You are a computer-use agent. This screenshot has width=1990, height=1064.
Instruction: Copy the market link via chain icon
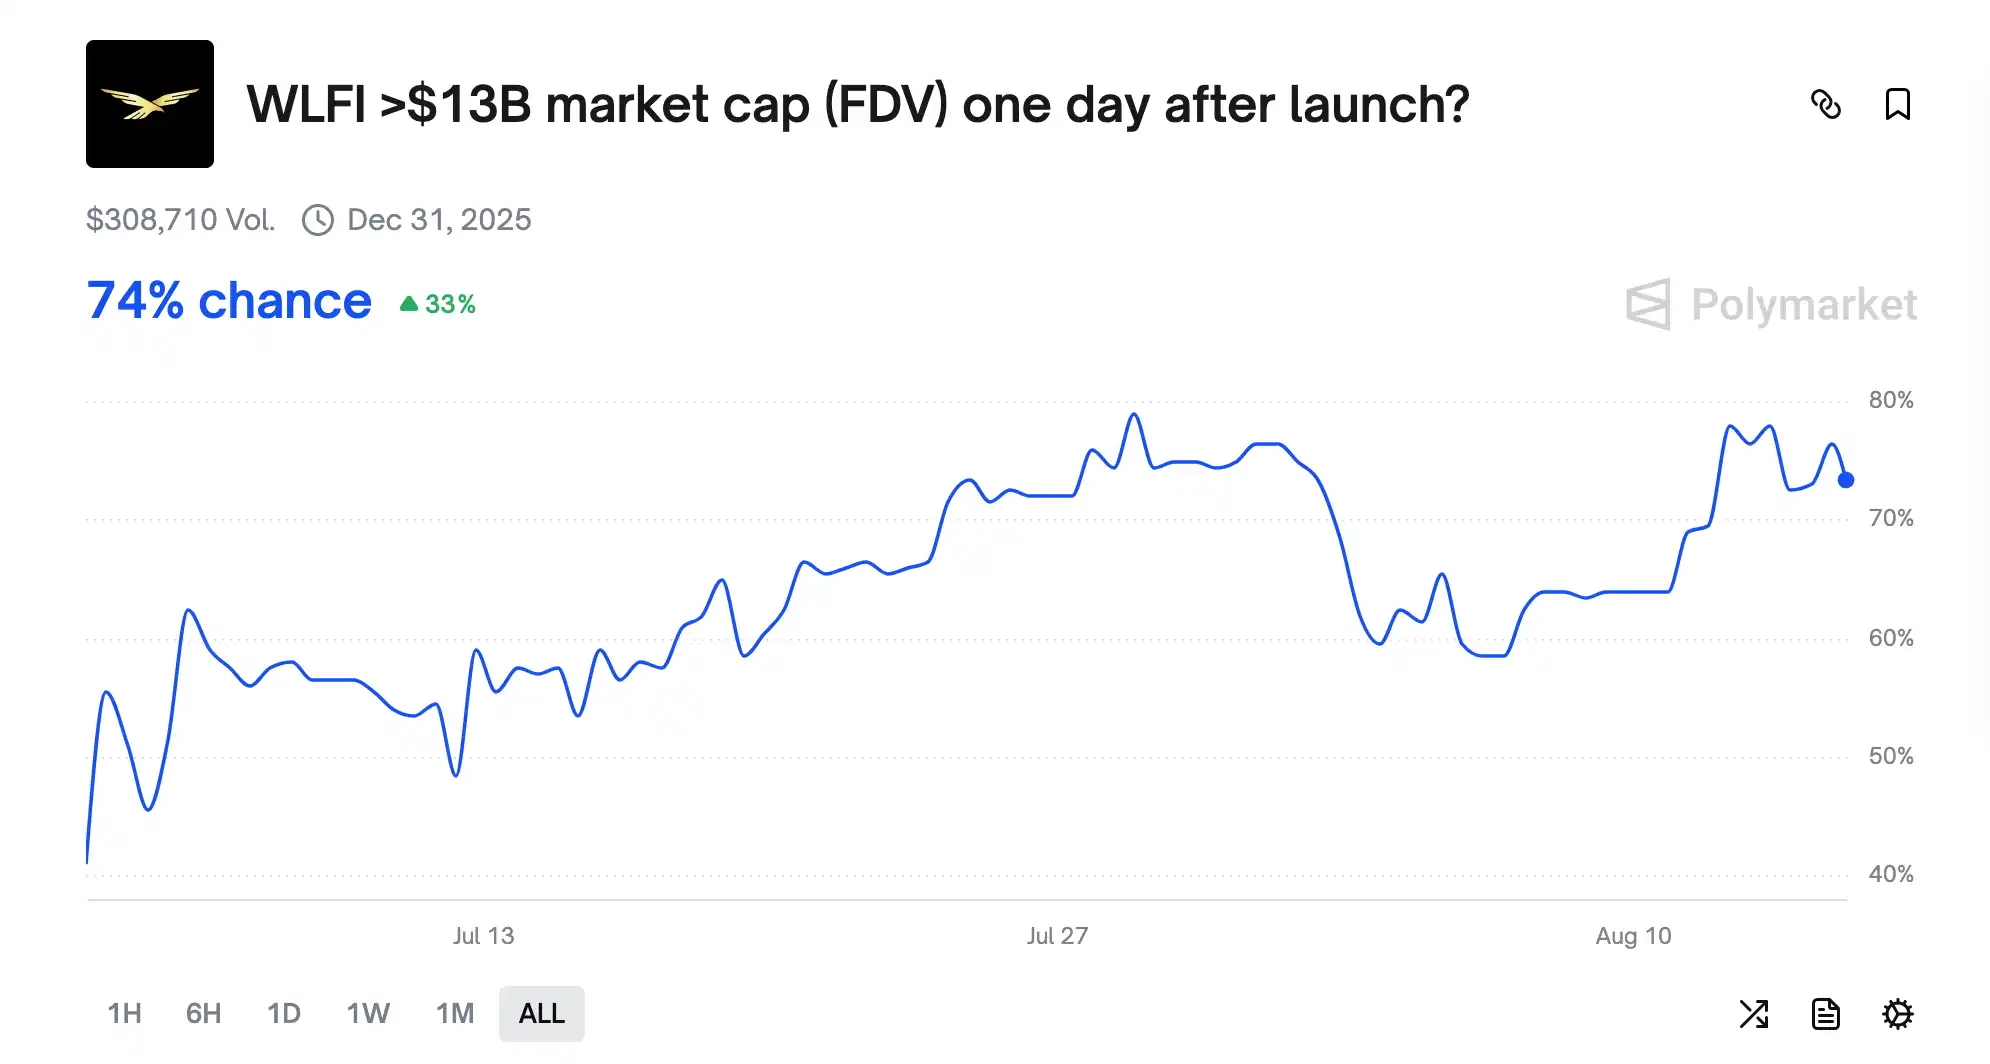[1826, 104]
